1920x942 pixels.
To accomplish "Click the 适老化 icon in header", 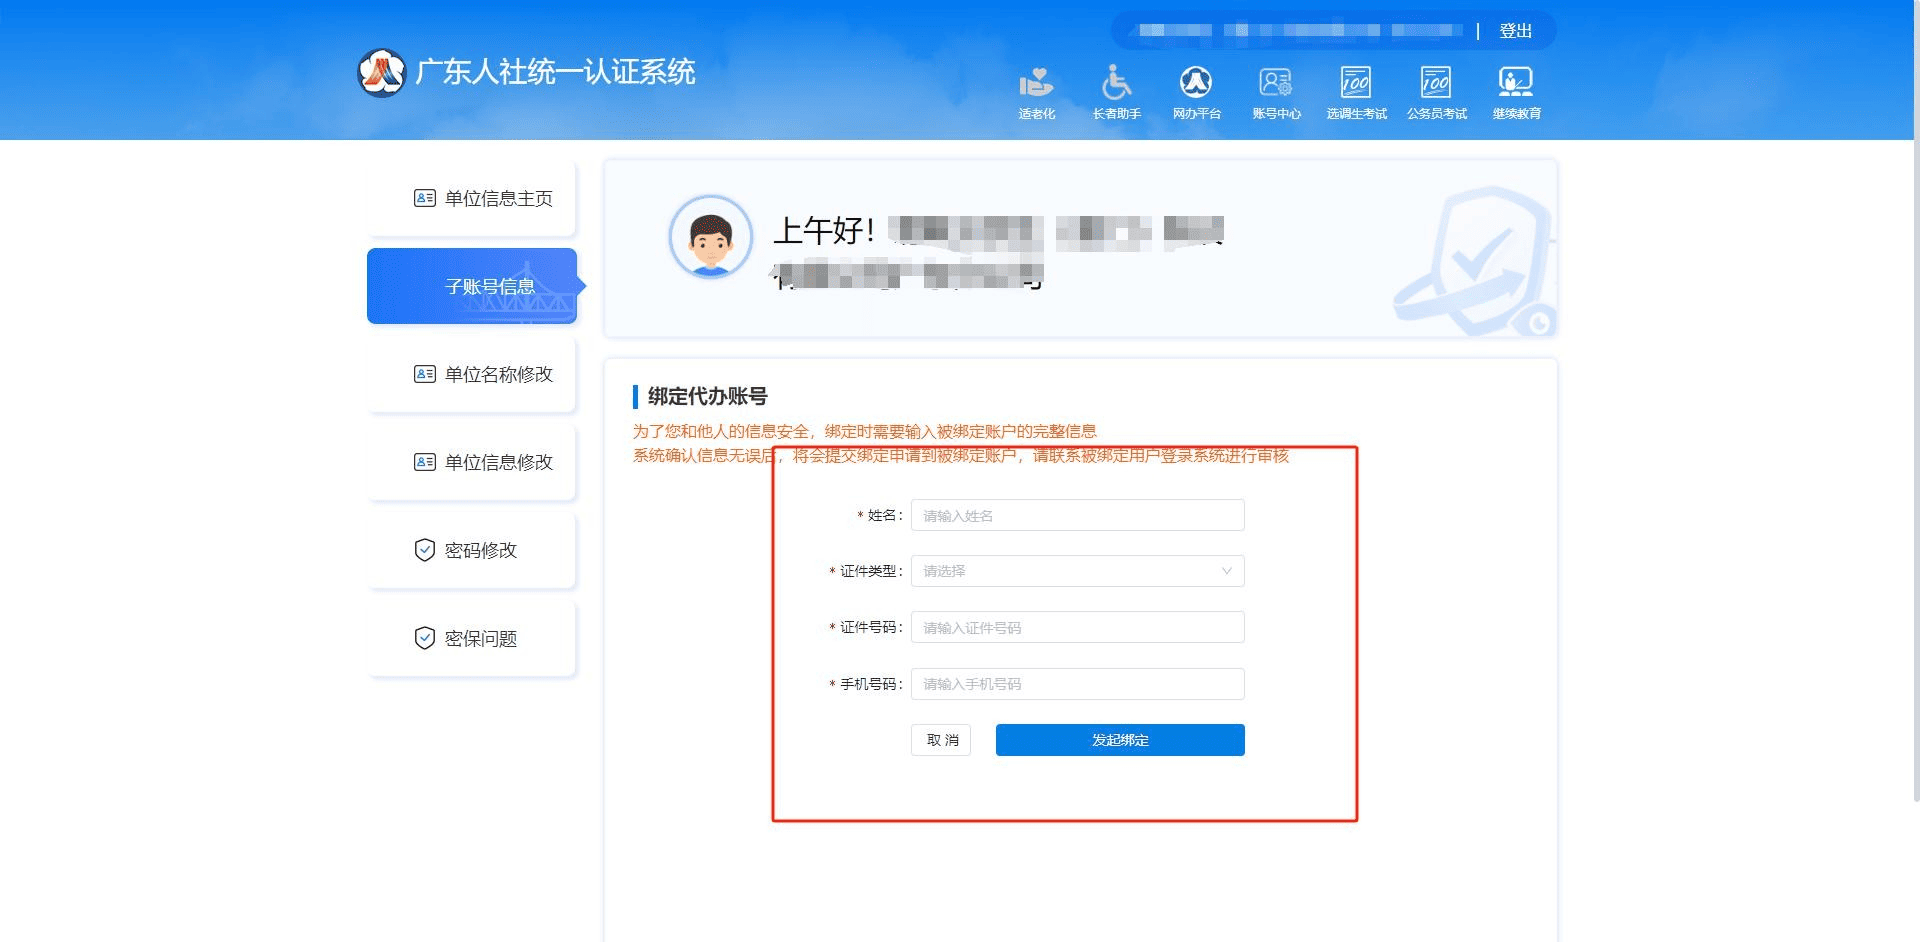I will 1036,83.
